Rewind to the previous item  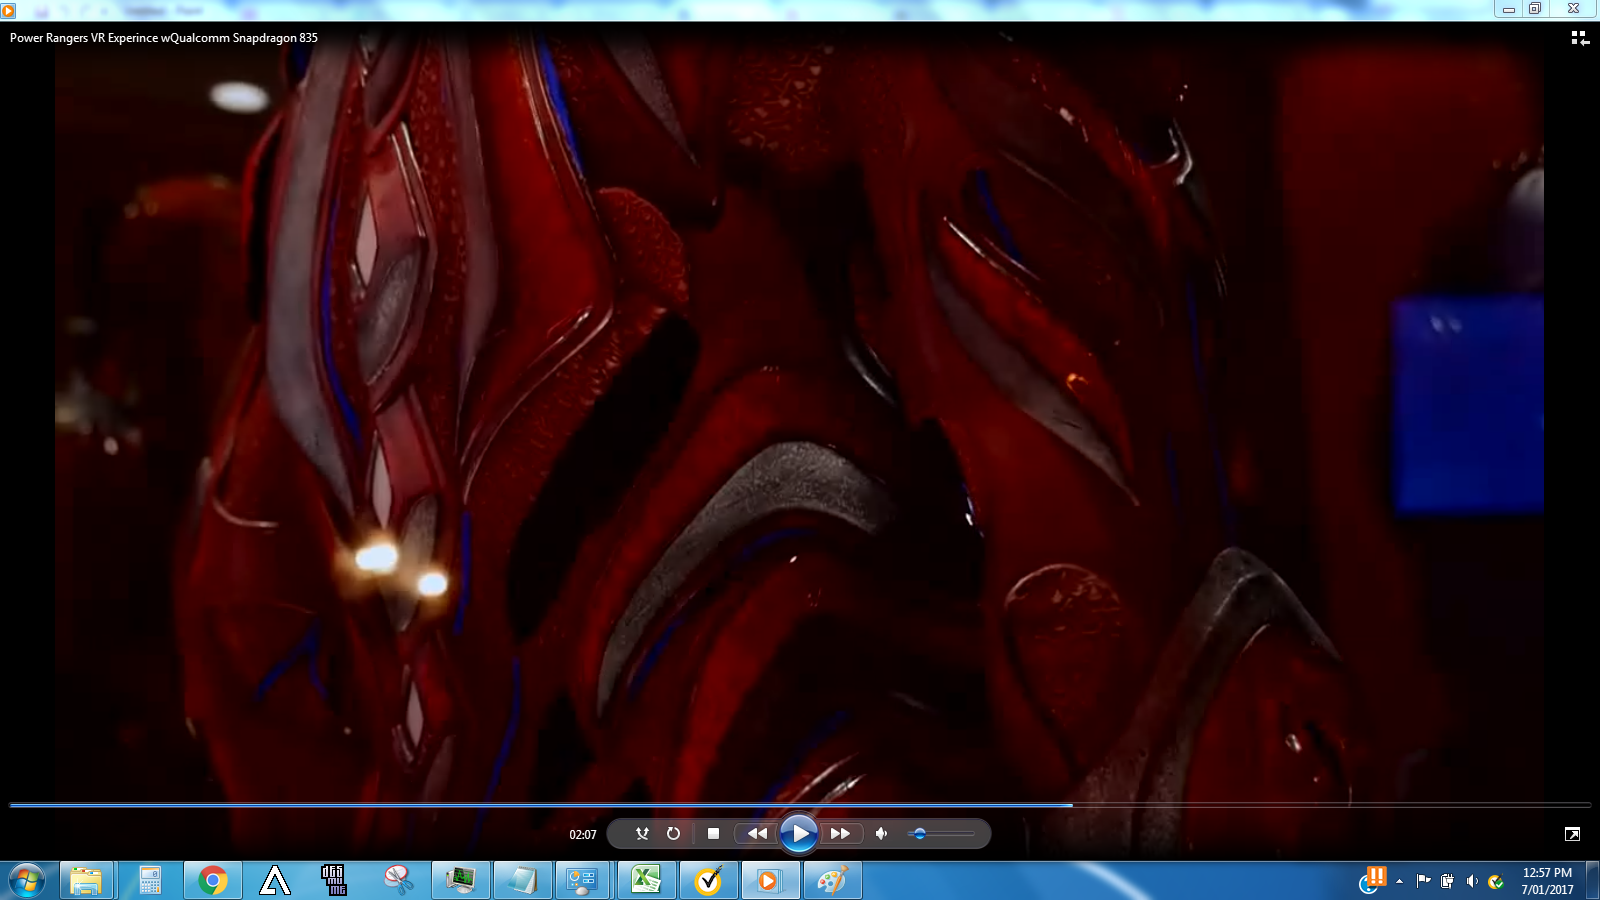click(757, 833)
